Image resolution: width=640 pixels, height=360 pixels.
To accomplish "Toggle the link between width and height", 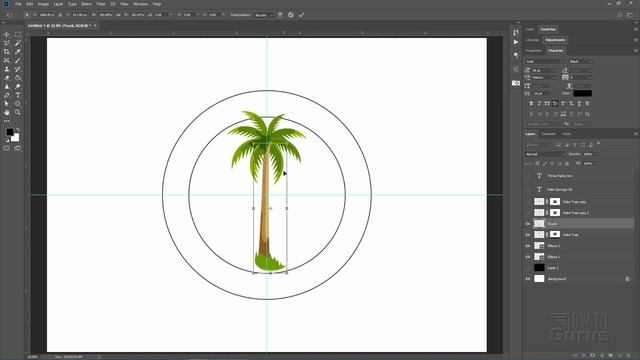I will click(118, 15).
